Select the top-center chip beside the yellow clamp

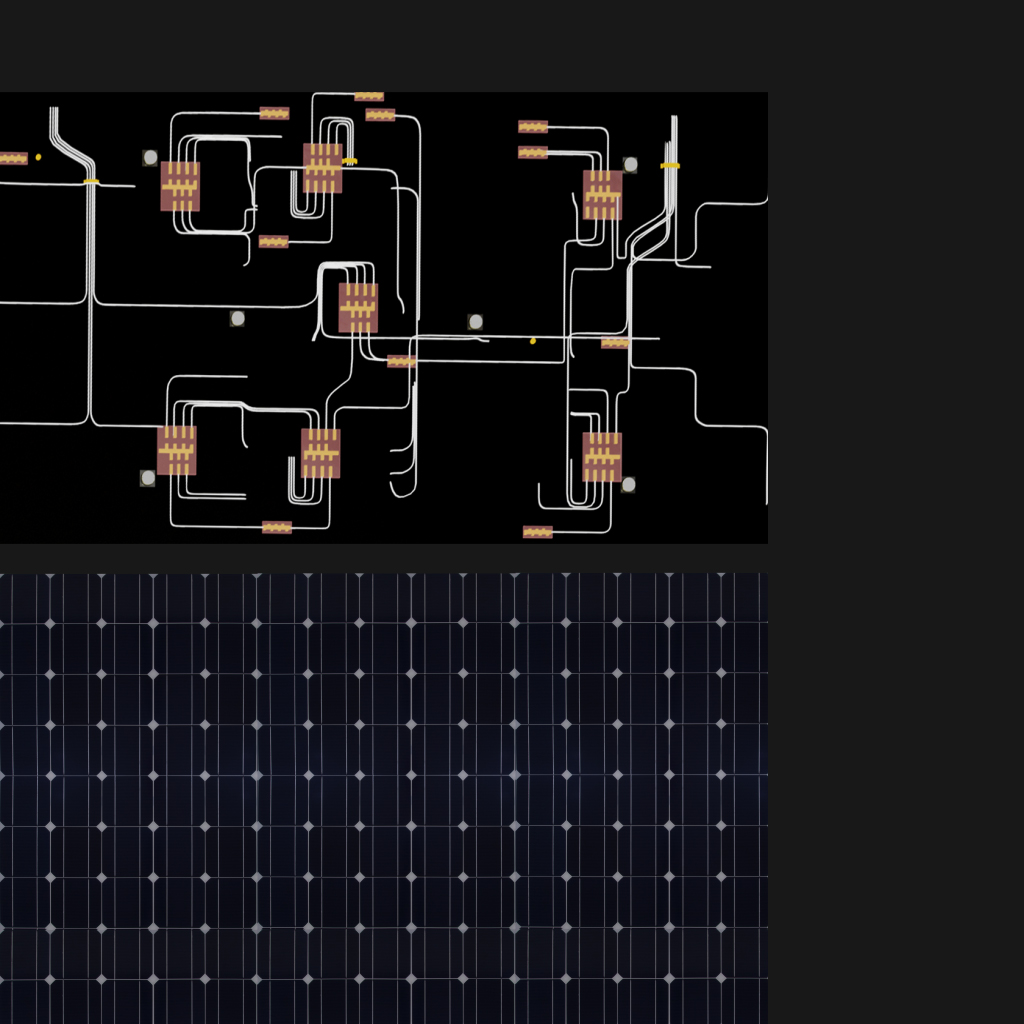click(x=322, y=168)
